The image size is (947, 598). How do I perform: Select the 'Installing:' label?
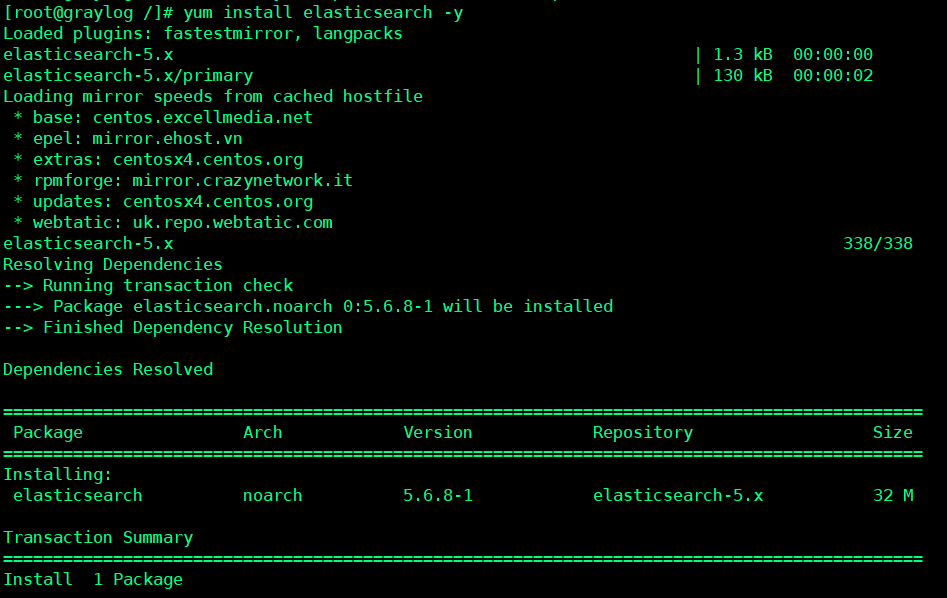point(58,474)
